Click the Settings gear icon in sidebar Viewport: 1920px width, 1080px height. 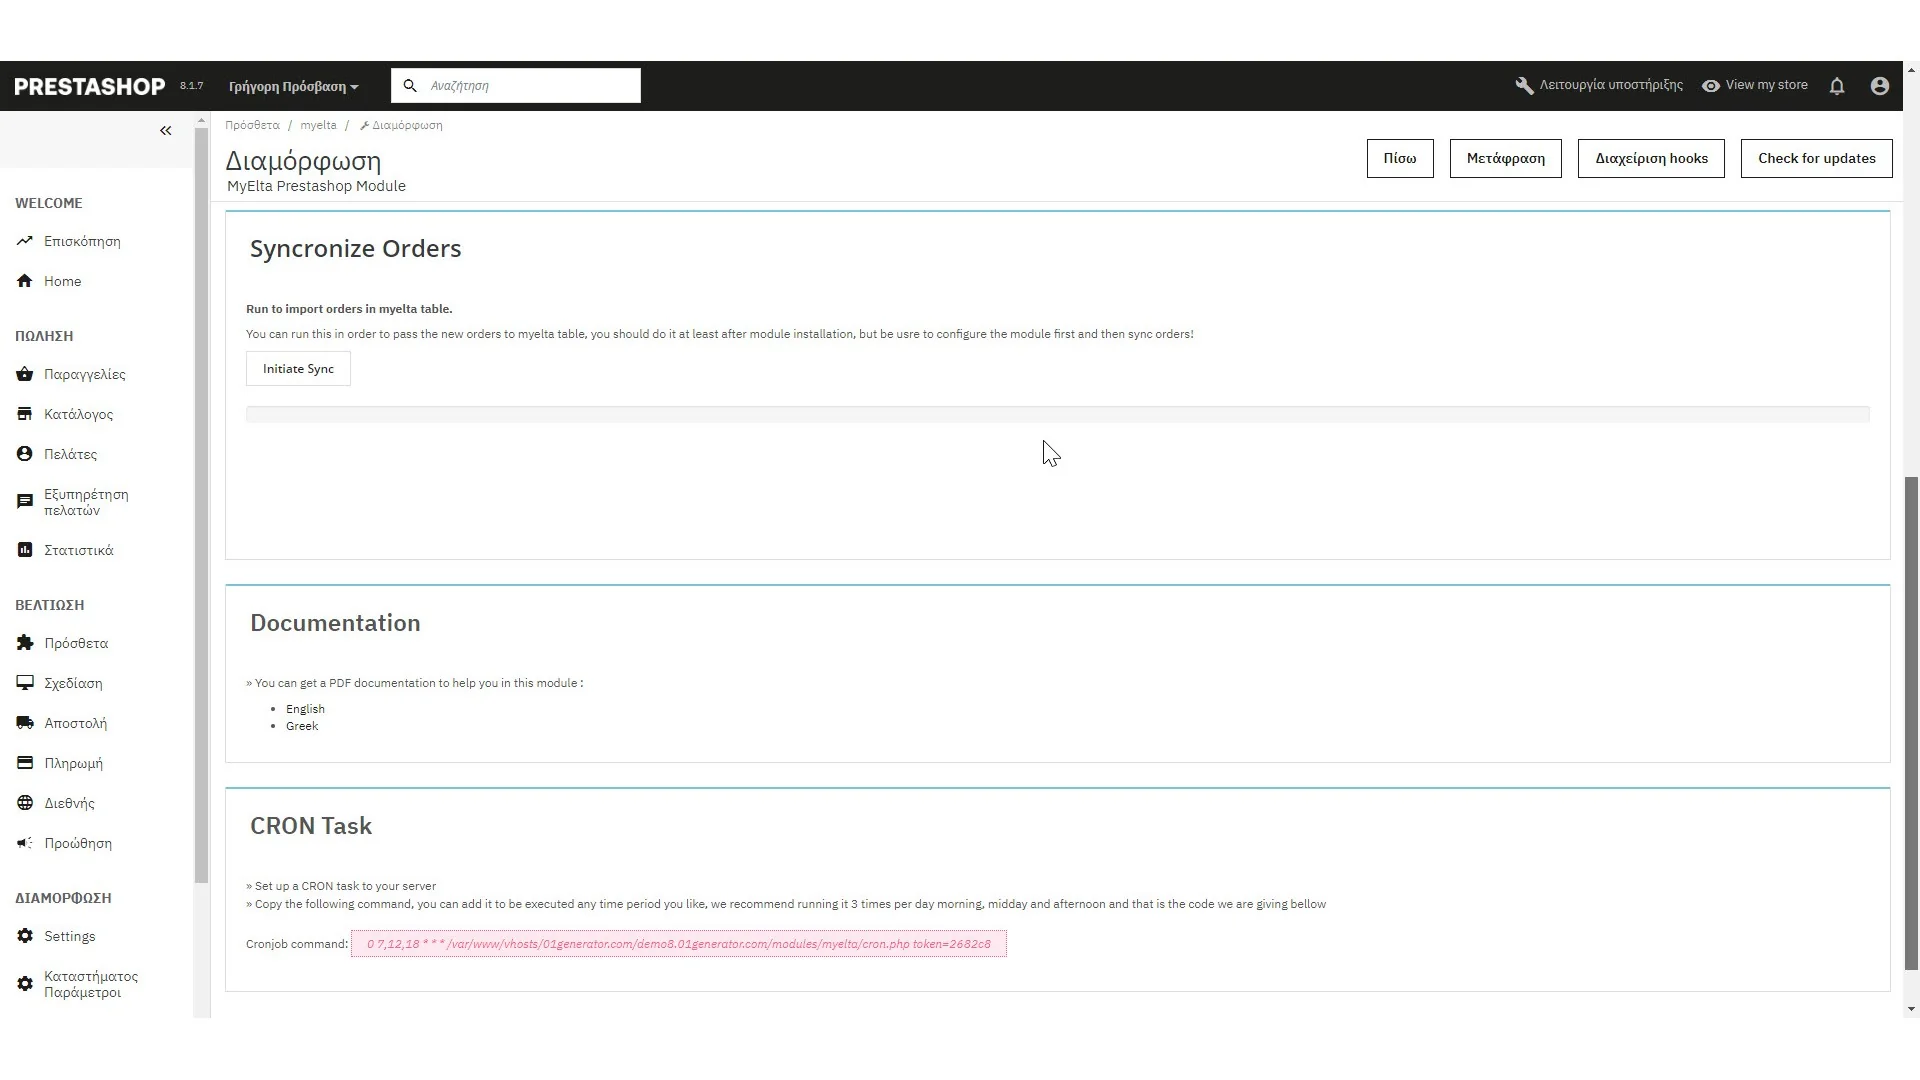25,936
